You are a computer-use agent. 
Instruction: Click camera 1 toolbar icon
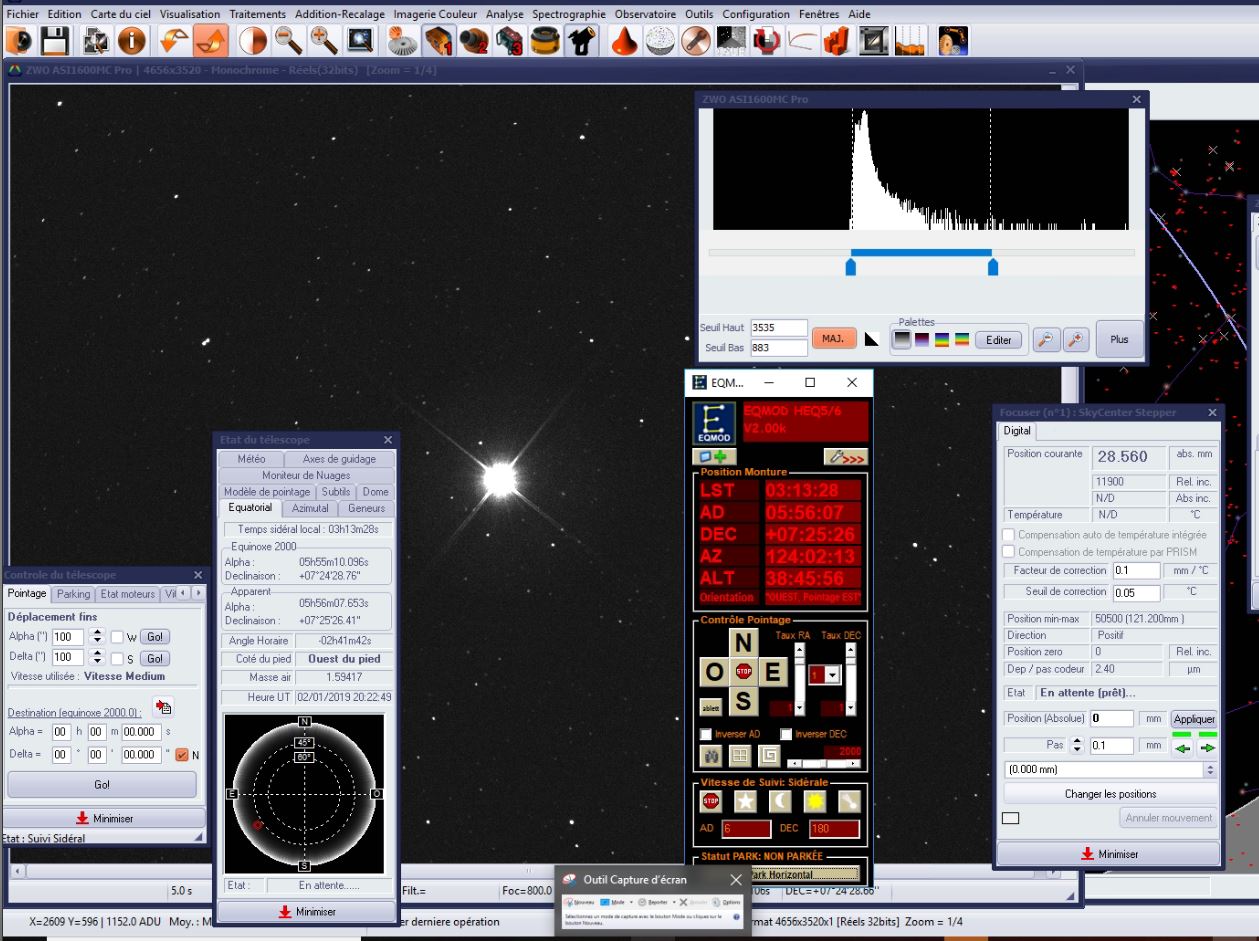click(437, 41)
